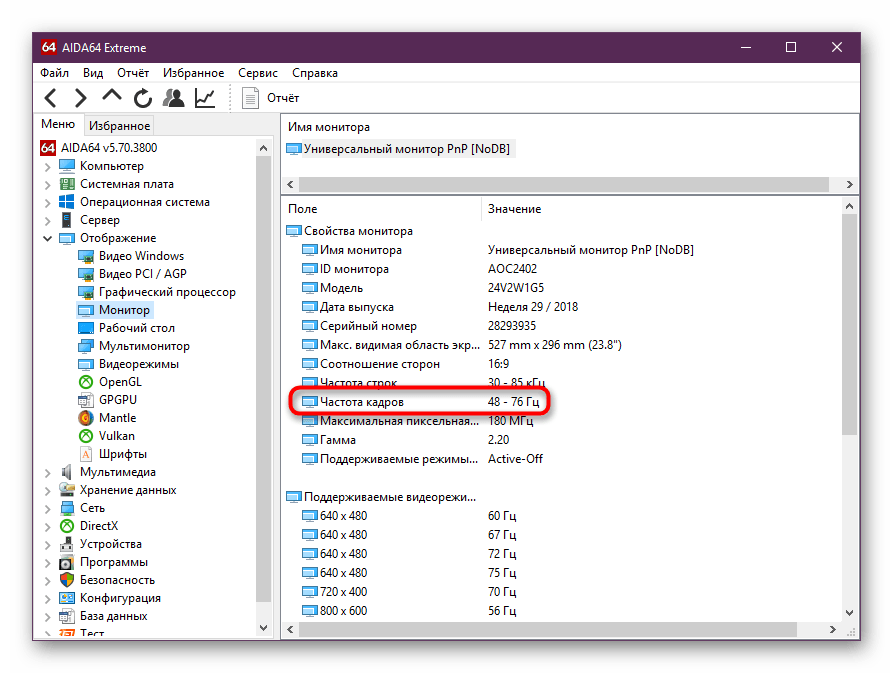Click the Системная плата board icon
This screenshot has width=893, height=673.
coord(67,184)
